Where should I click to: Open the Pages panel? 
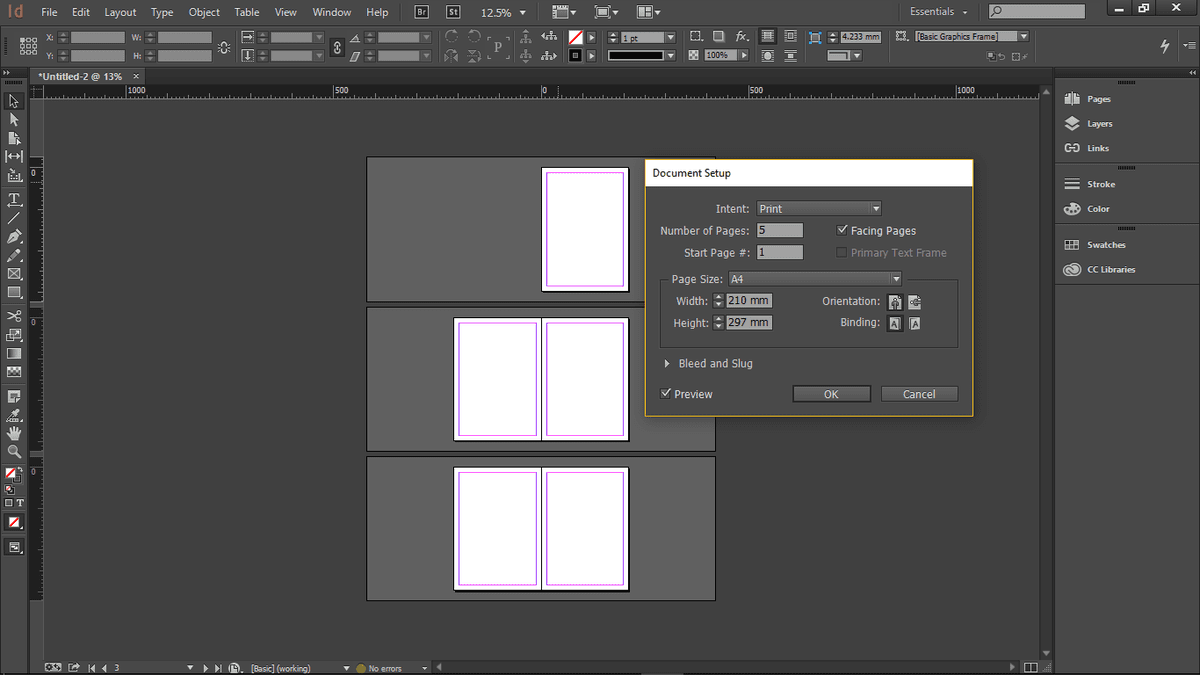1098,99
